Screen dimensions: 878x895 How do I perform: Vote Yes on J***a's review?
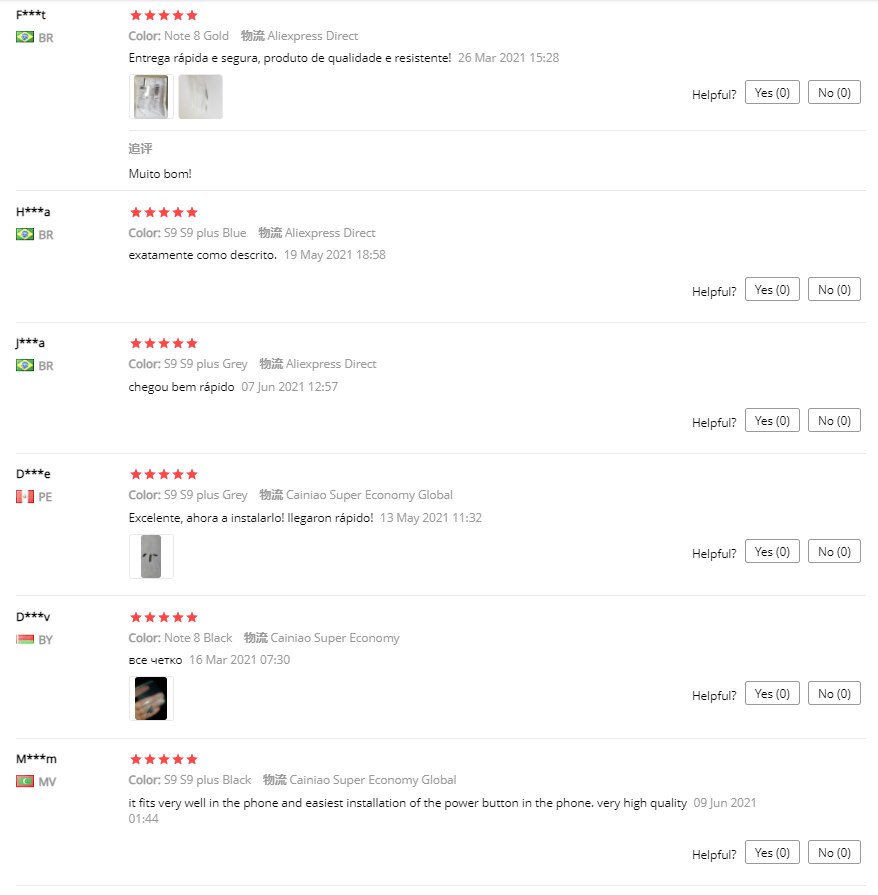pyautogui.click(x=772, y=421)
